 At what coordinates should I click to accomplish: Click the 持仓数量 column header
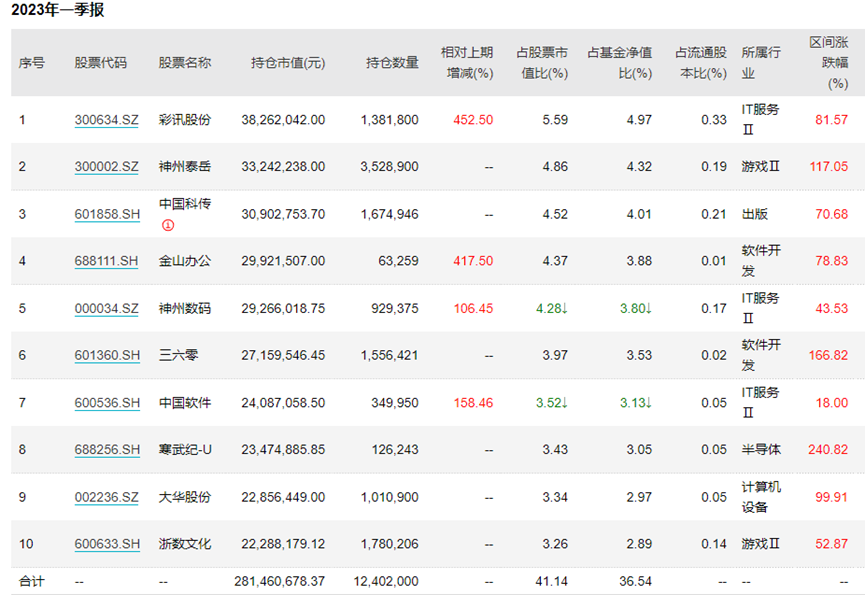point(392,63)
